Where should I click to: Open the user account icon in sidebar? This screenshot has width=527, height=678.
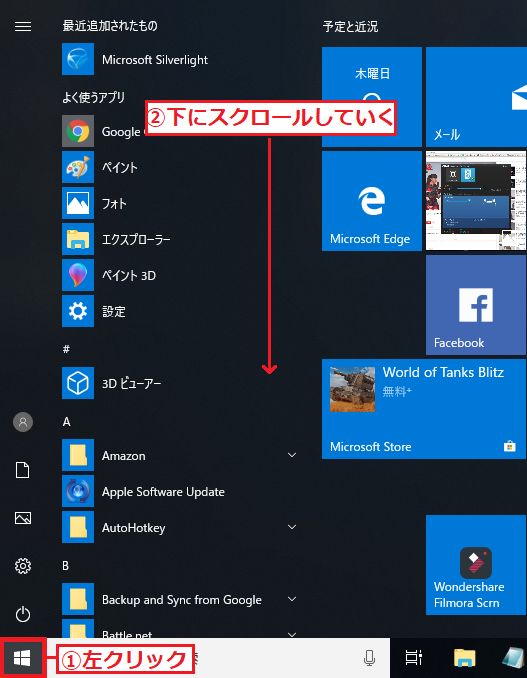(23, 422)
